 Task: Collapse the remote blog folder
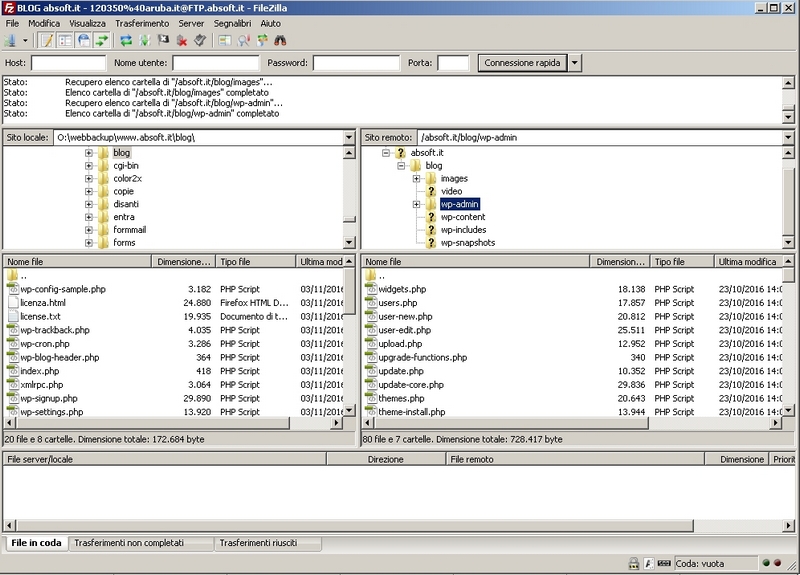point(402,165)
